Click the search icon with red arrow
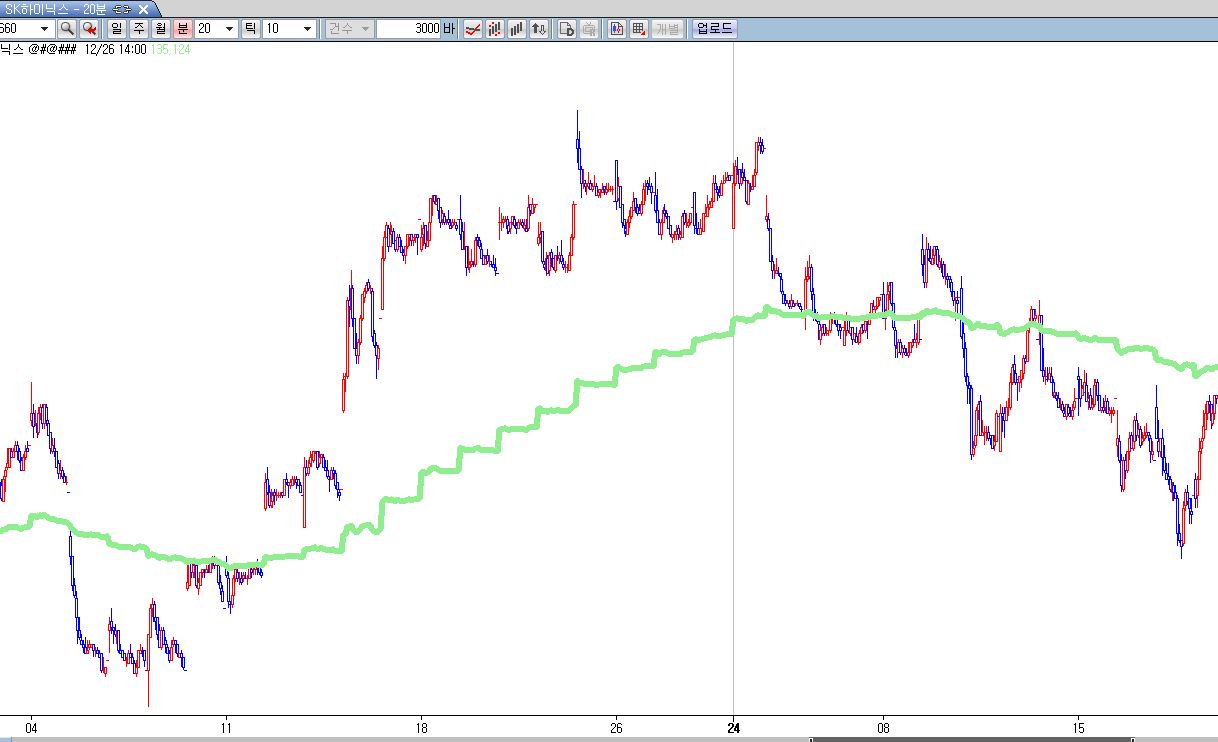 click(x=90, y=29)
